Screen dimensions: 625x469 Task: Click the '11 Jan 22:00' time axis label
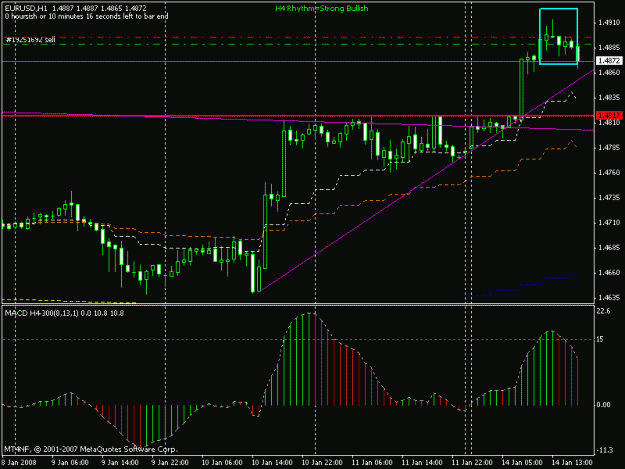[472, 463]
